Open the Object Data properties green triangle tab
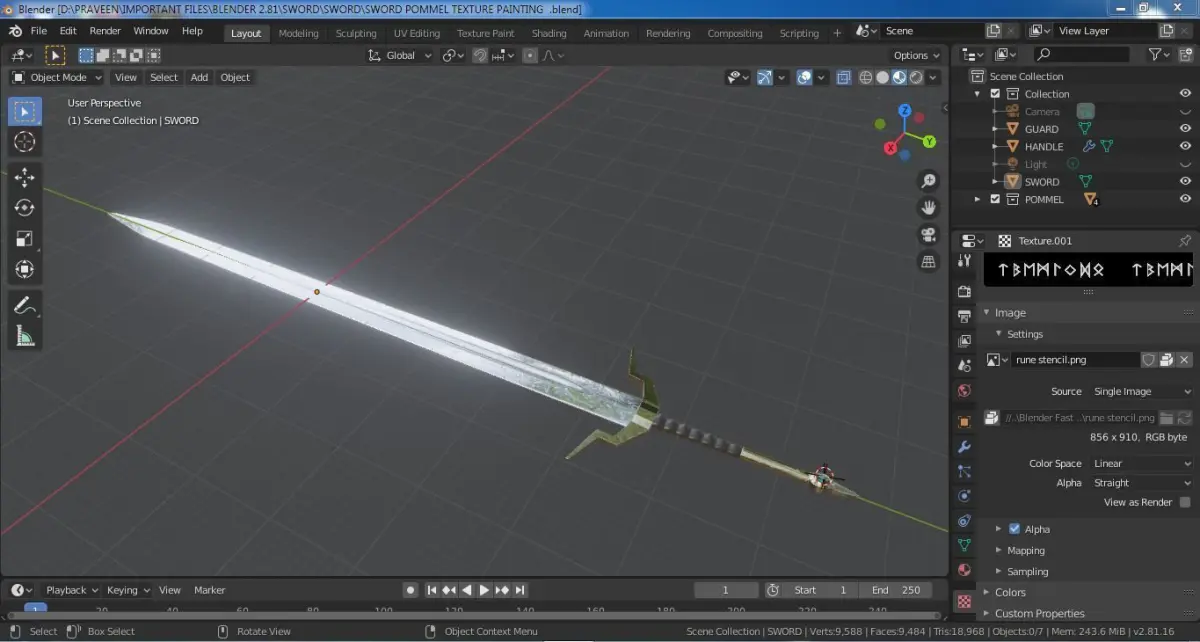Image resolution: width=1200 pixels, height=642 pixels. click(964, 546)
